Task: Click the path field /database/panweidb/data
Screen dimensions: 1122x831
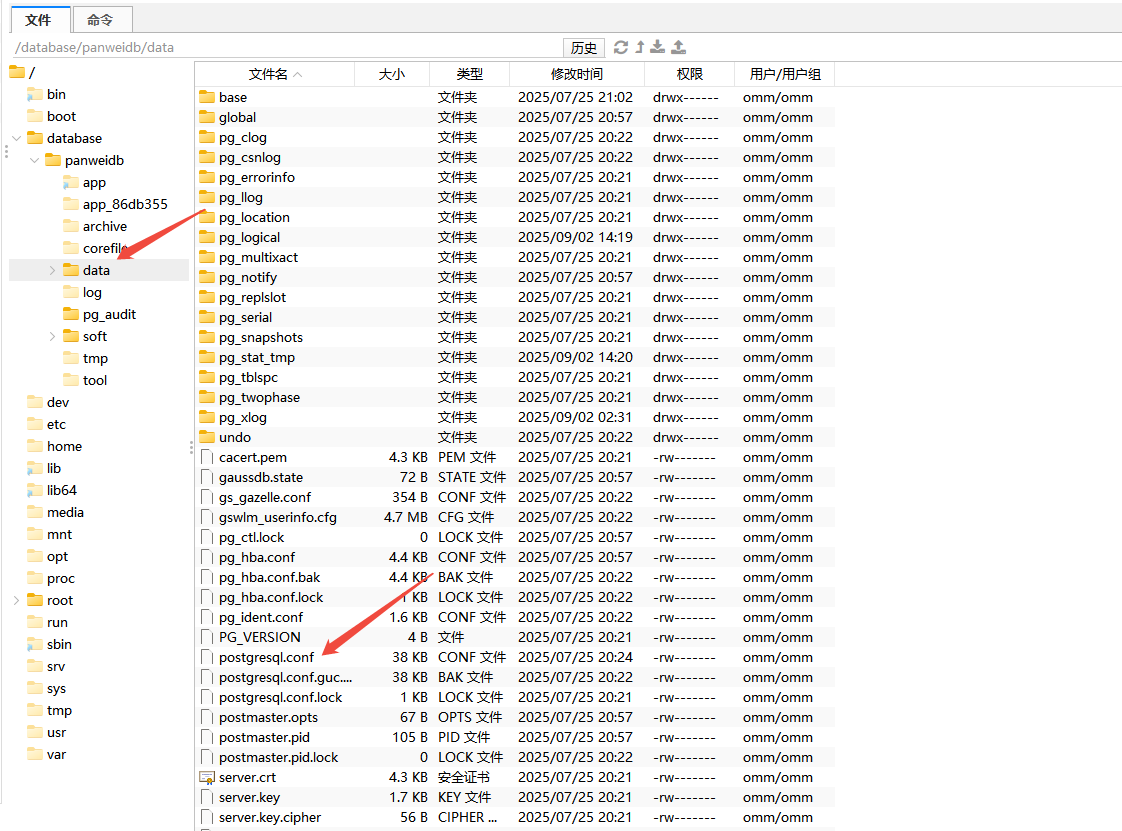Action: click(x=286, y=47)
